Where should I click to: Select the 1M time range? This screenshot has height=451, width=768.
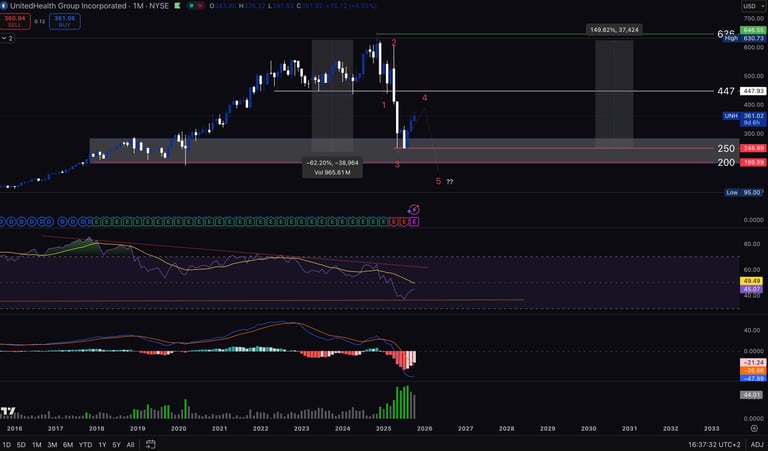[37, 445]
